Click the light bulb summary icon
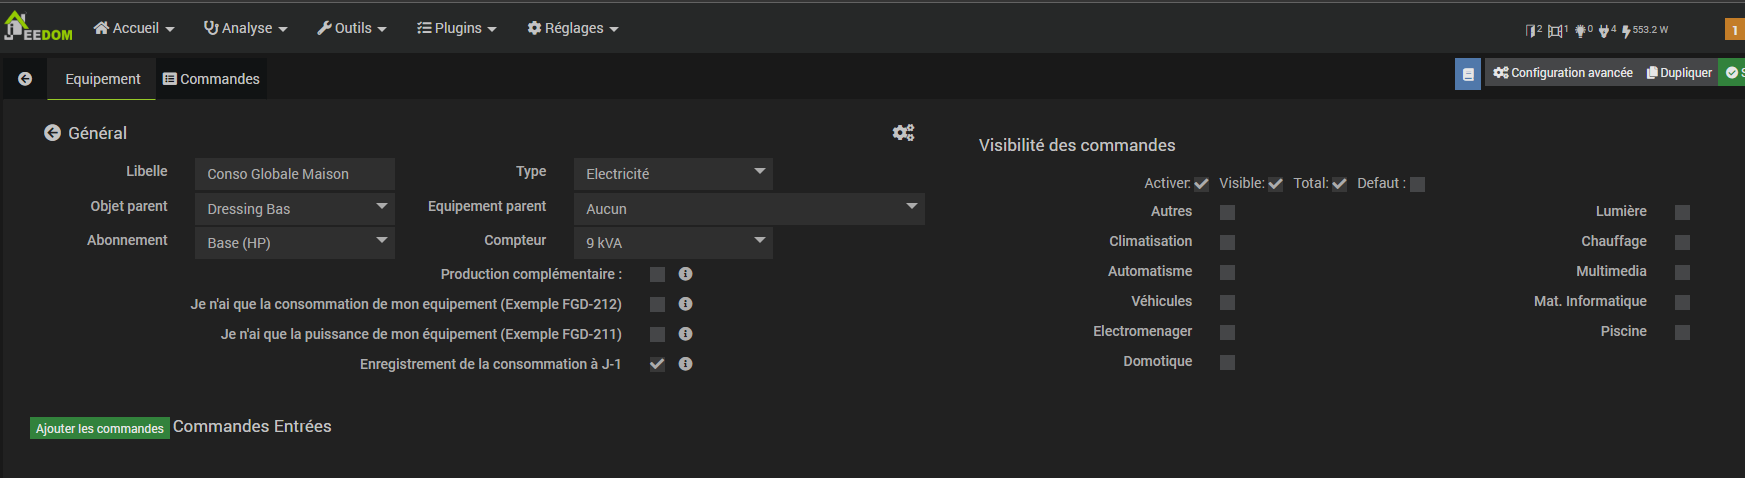 pos(1580,31)
